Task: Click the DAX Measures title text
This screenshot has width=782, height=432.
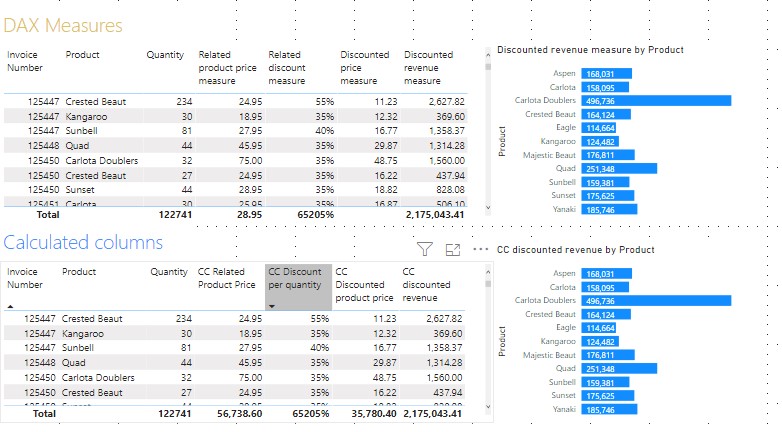Action: click(x=63, y=25)
